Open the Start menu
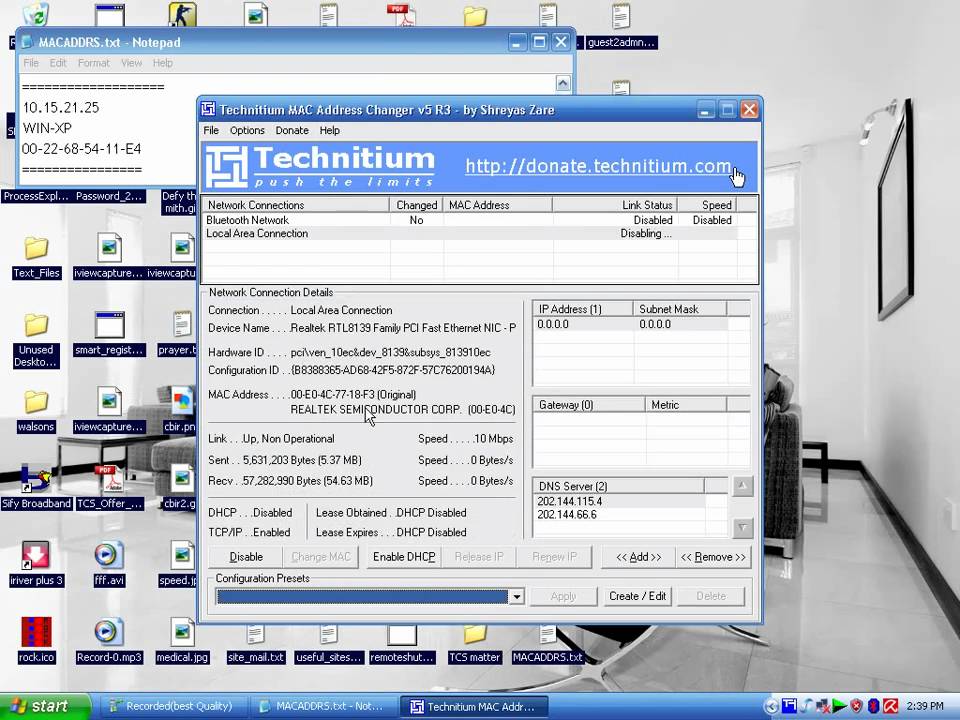This screenshot has height=720, width=960. point(45,706)
